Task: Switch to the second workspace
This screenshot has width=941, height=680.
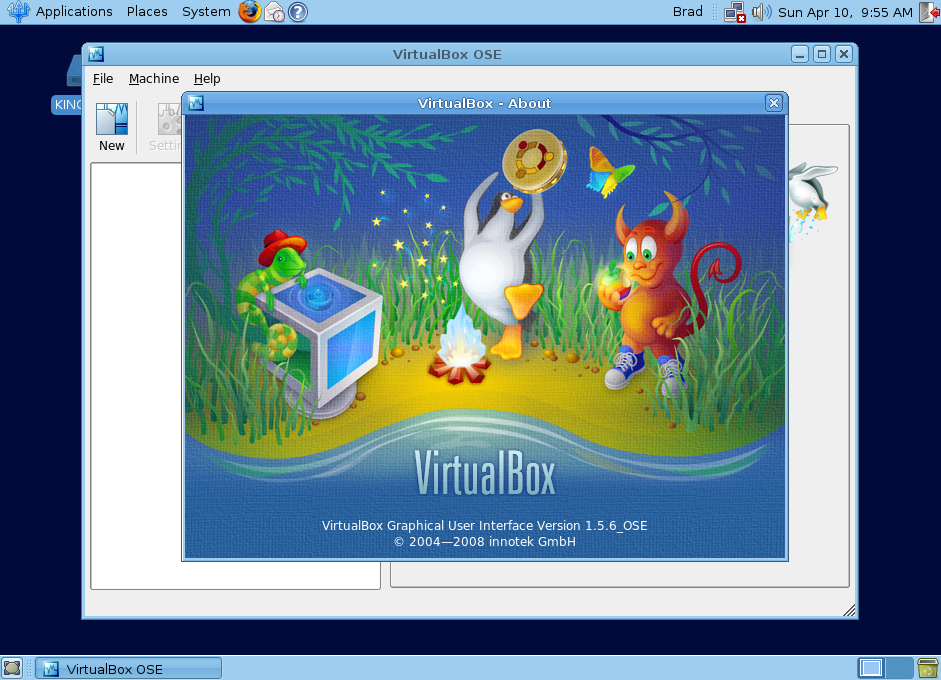Action: pyautogui.click(x=899, y=668)
